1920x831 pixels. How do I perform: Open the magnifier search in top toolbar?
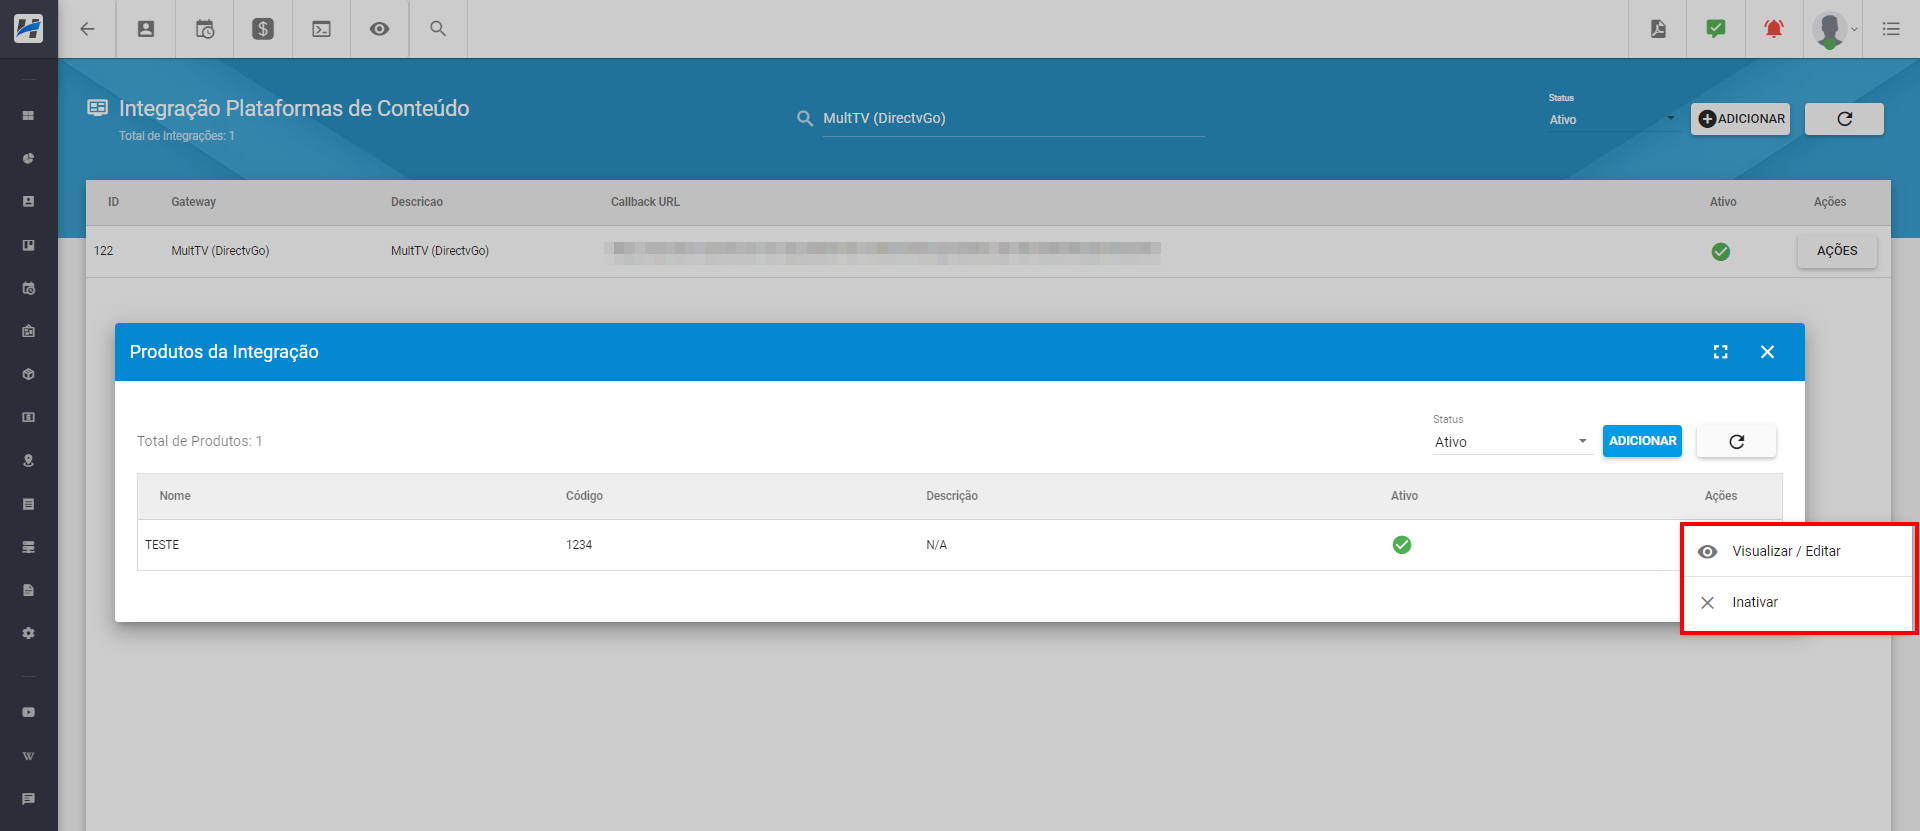point(438,29)
